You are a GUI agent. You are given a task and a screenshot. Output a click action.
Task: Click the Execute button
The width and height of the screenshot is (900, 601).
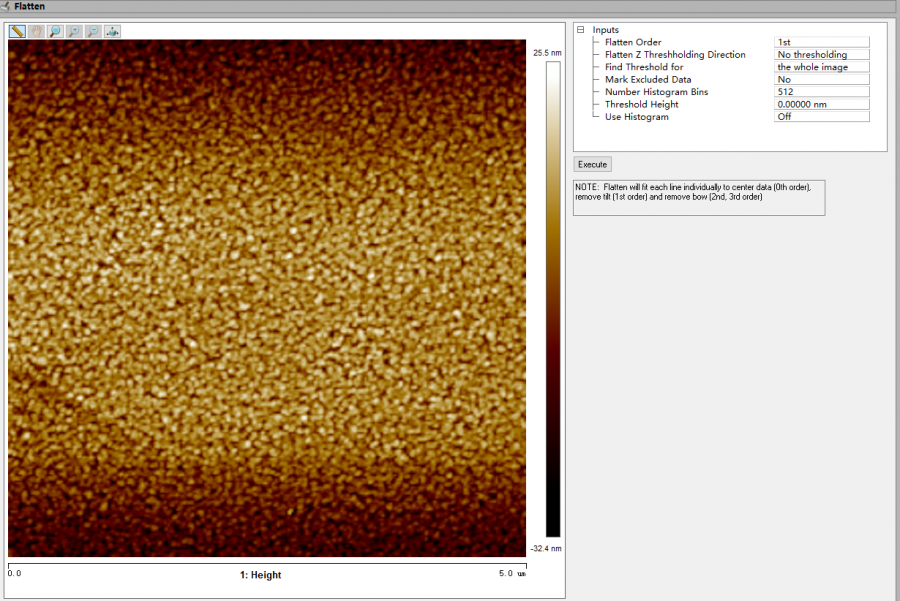[592, 164]
